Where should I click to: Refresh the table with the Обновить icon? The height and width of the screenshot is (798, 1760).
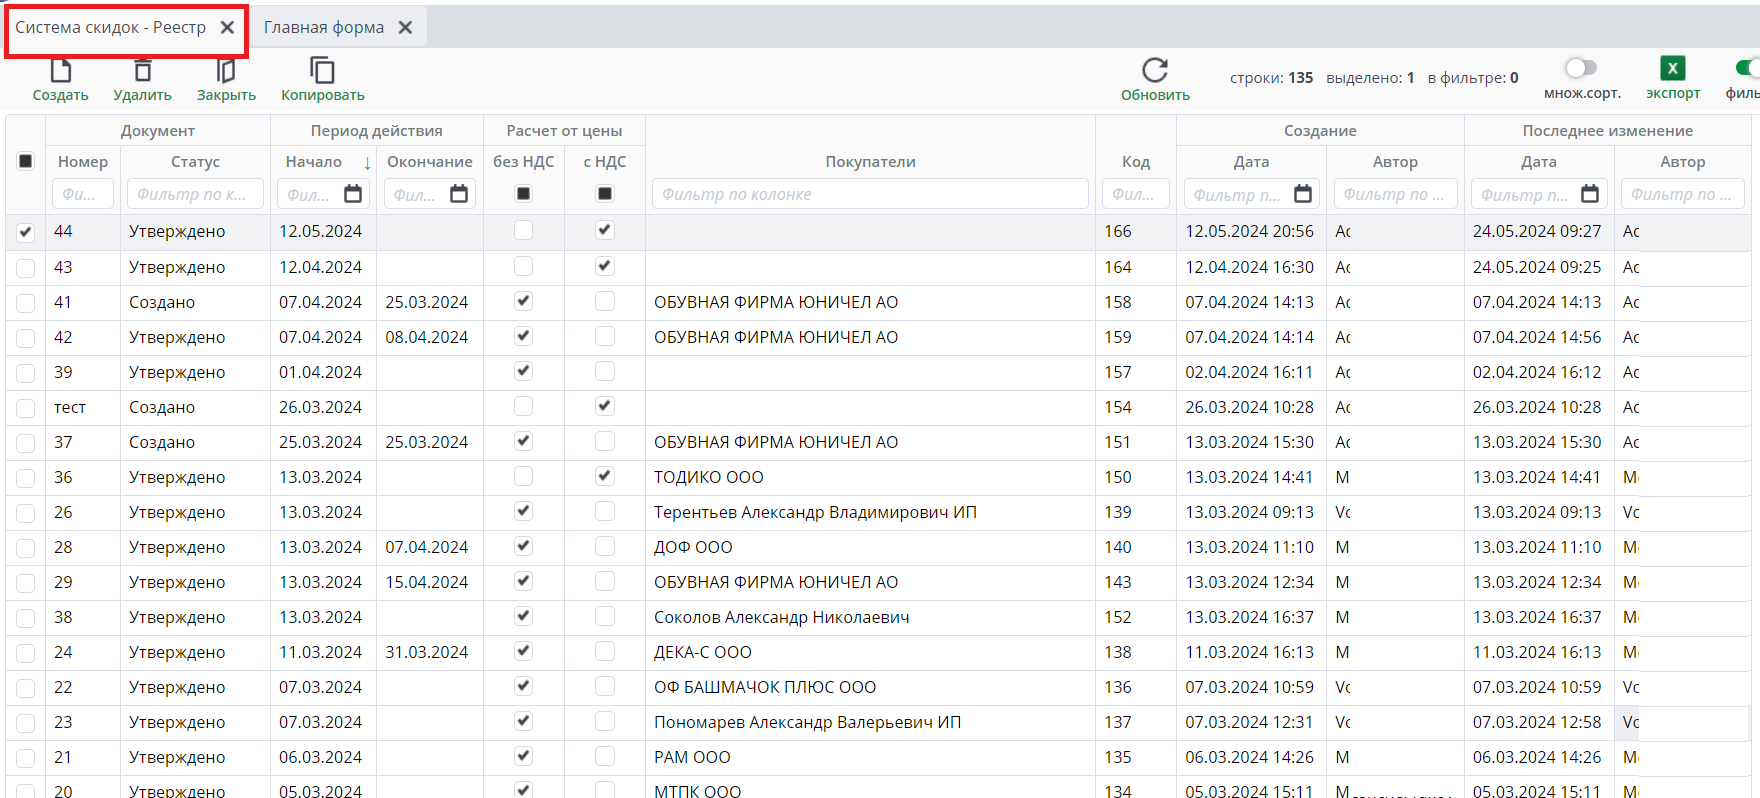pyautogui.click(x=1155, y=71)
